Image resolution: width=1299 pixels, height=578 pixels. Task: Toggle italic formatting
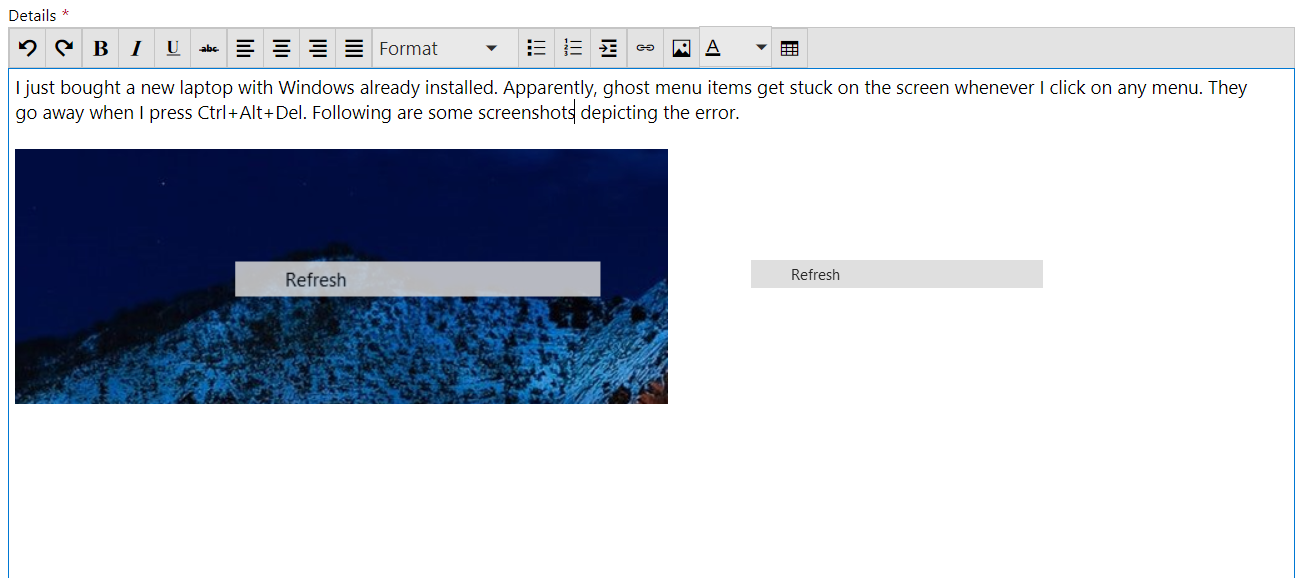coord(137,48)
